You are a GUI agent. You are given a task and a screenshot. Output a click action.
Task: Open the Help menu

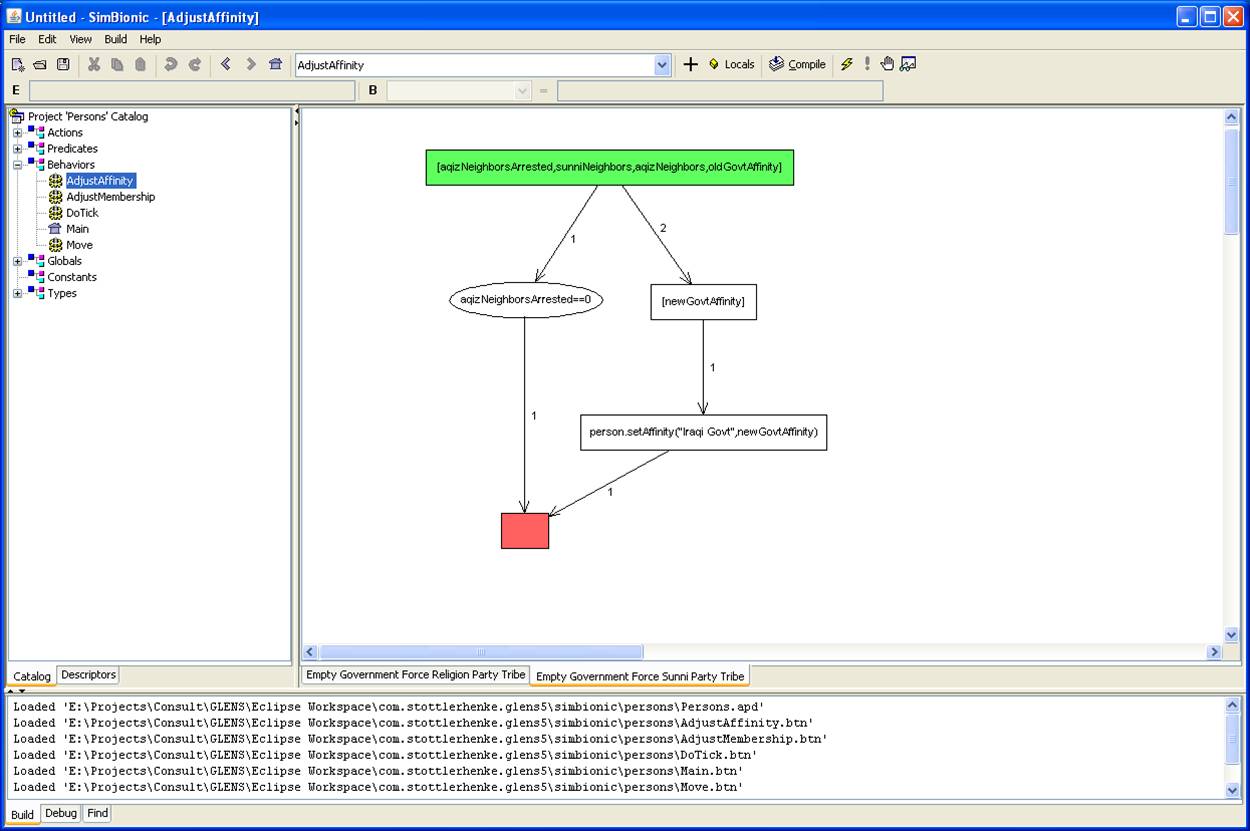(150, 39)
